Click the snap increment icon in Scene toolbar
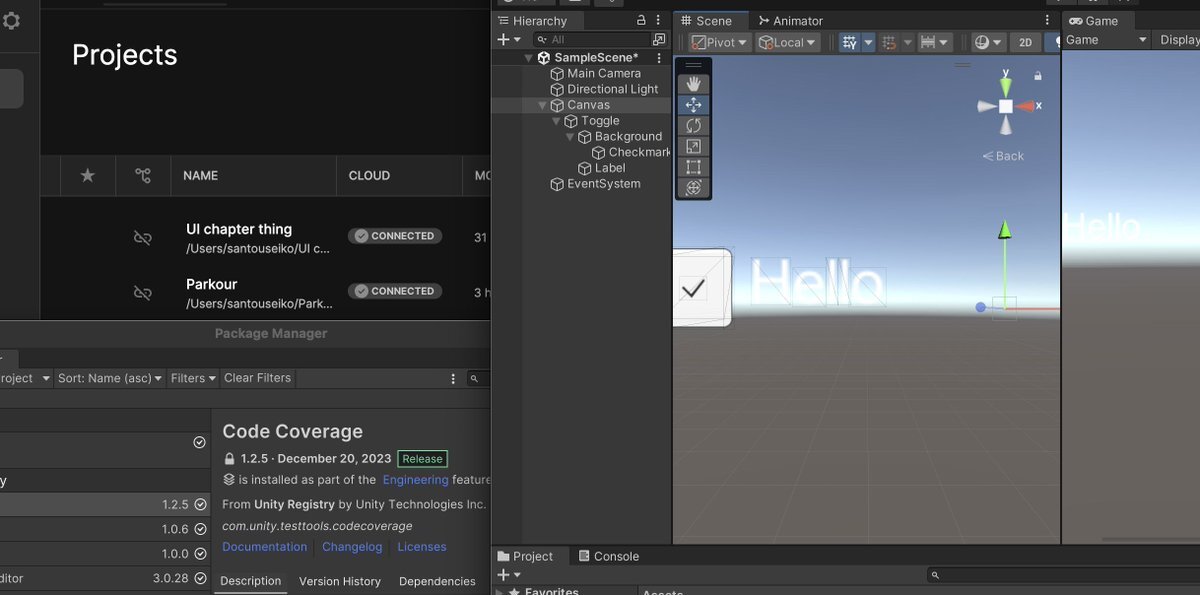The height and width of the screenshot is (595, 1200). pyautogui.click(x=889, y=42)
